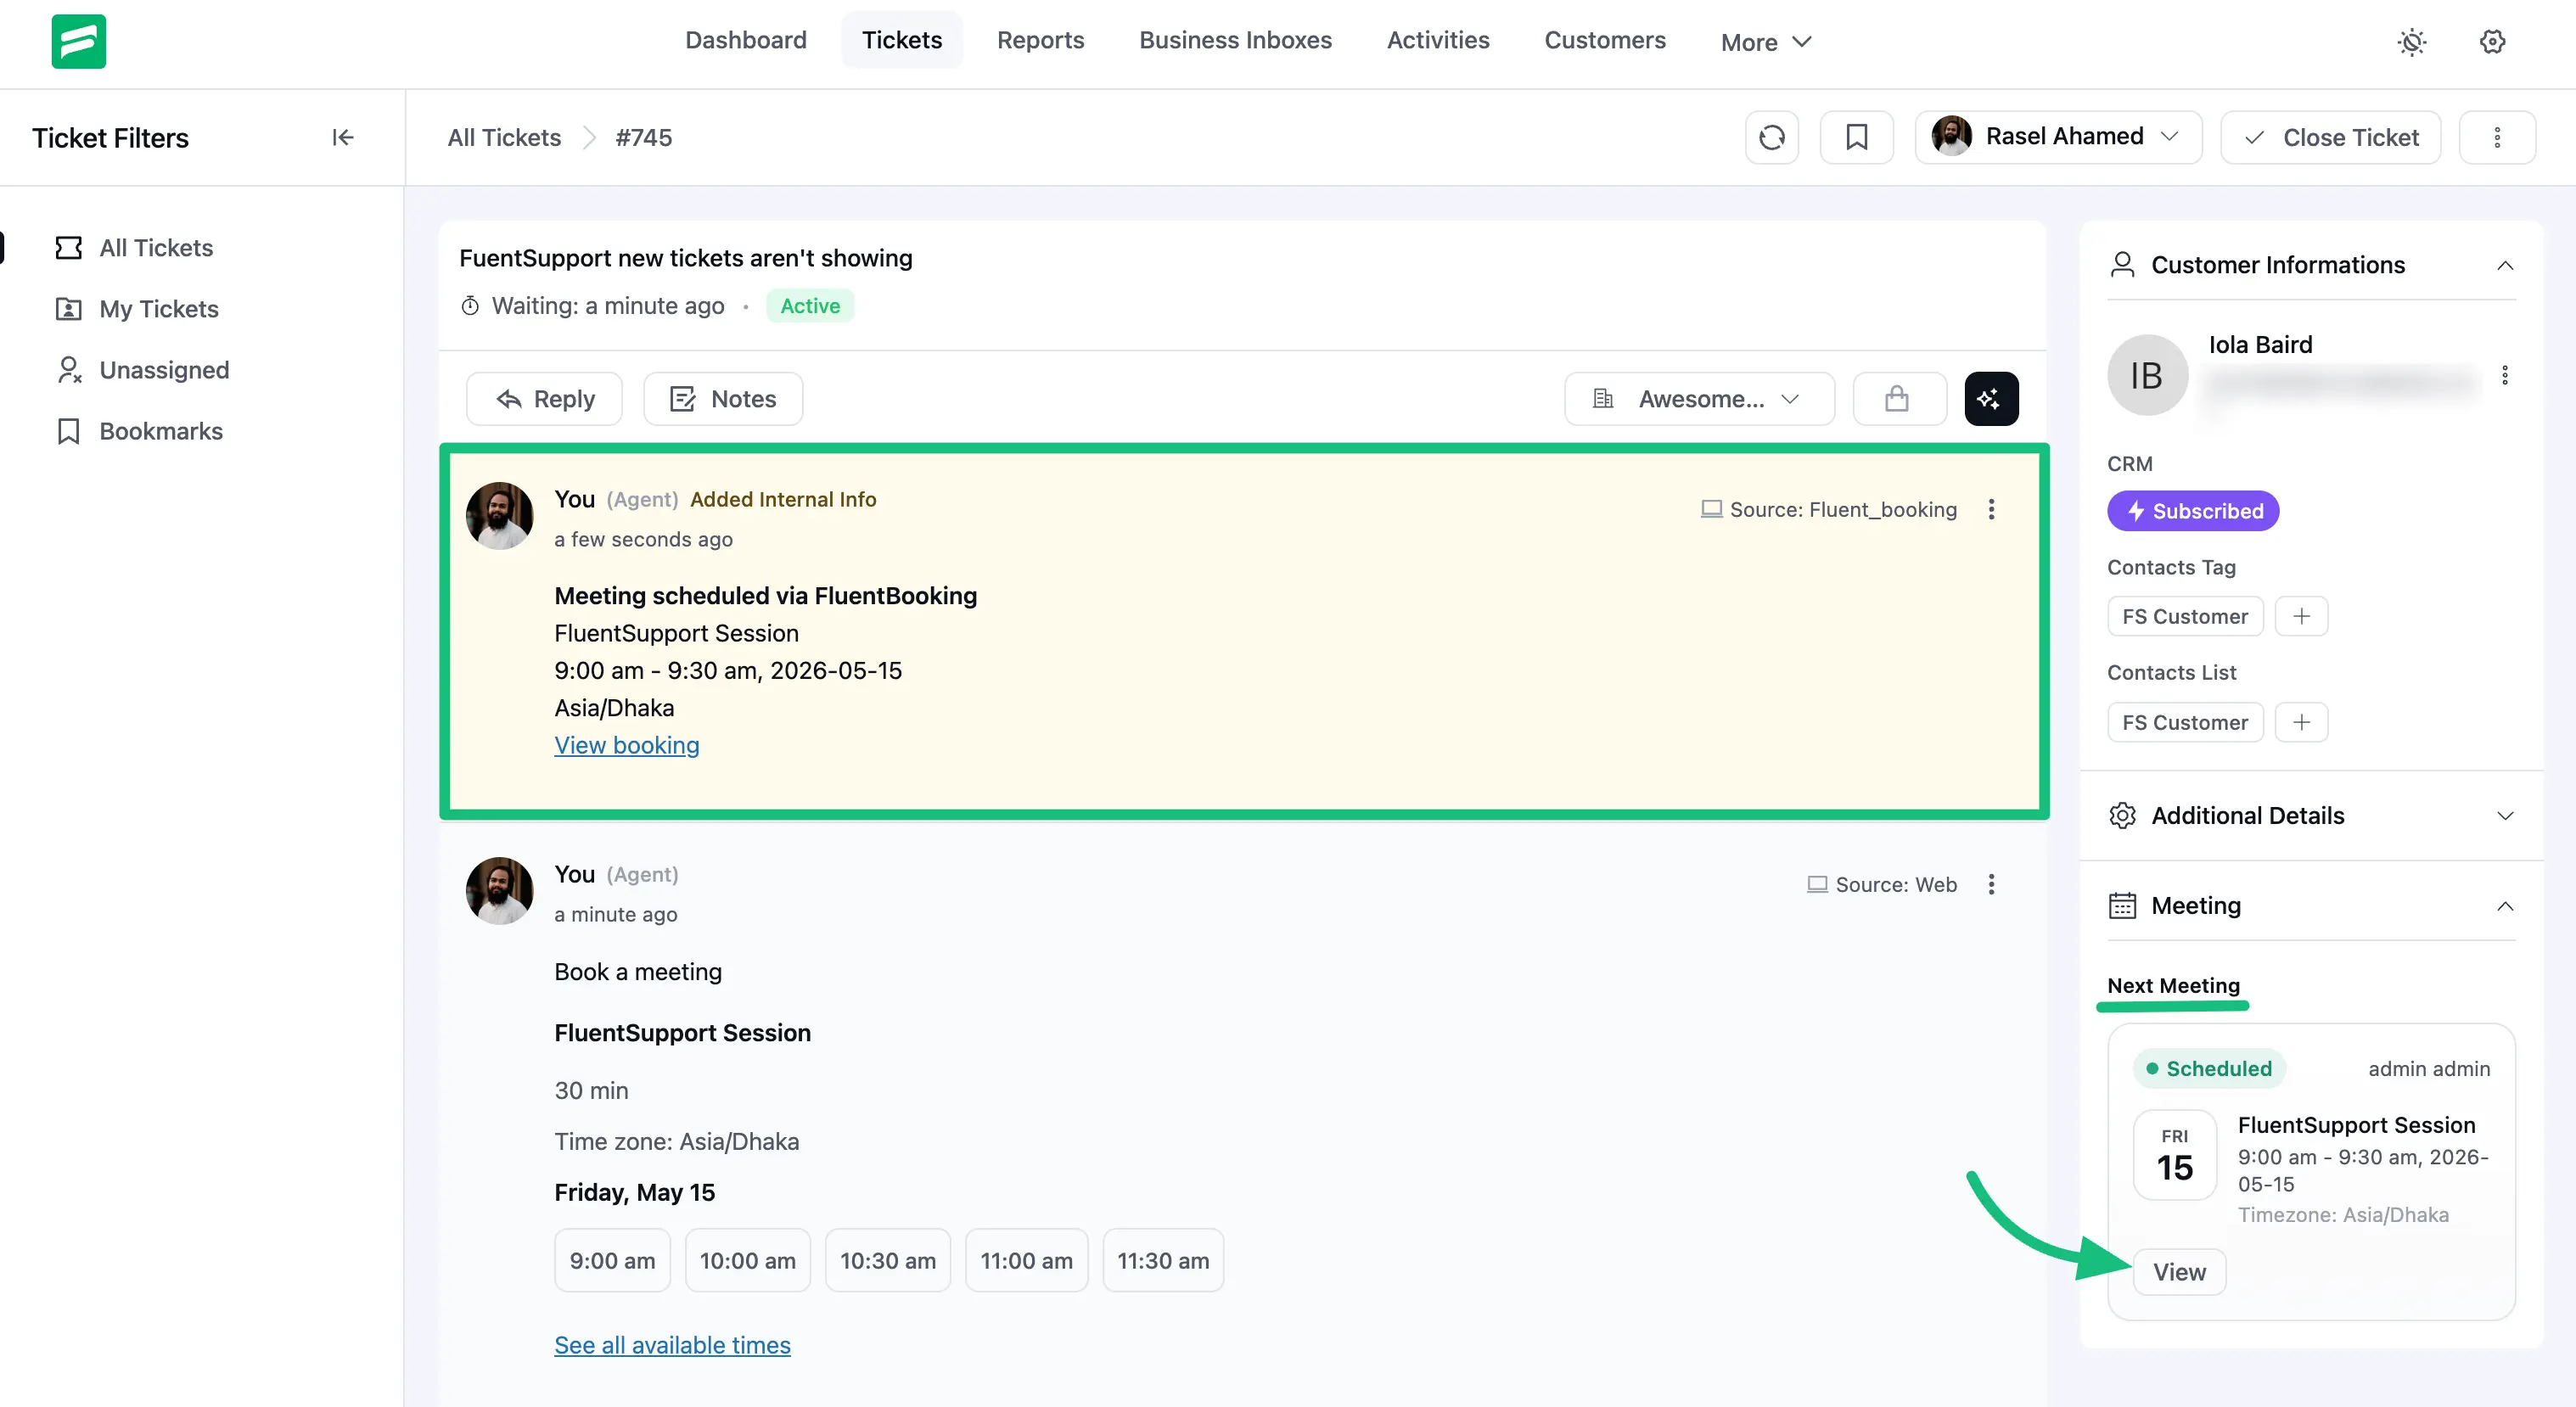Click See all available times link
This screenshot has width=2576, height=1407.
[673, 1345]
